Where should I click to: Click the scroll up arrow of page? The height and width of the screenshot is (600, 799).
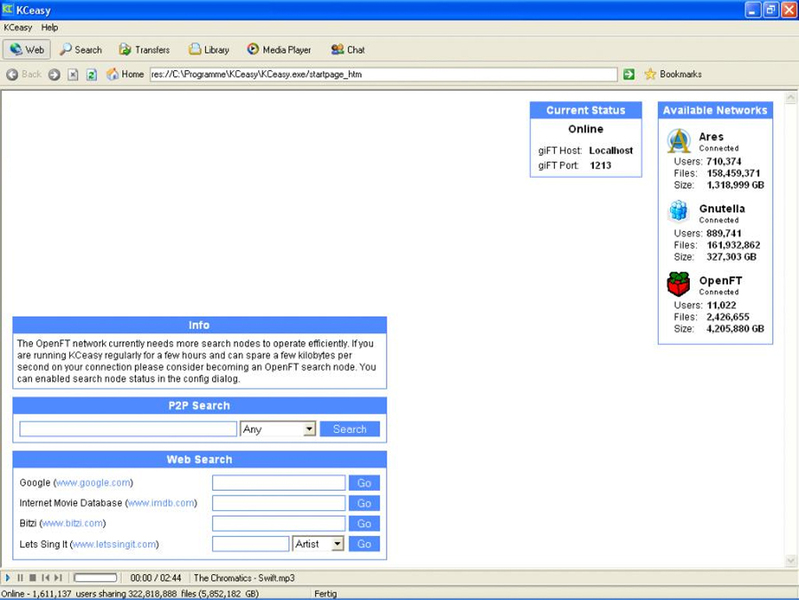click(790, 97)
